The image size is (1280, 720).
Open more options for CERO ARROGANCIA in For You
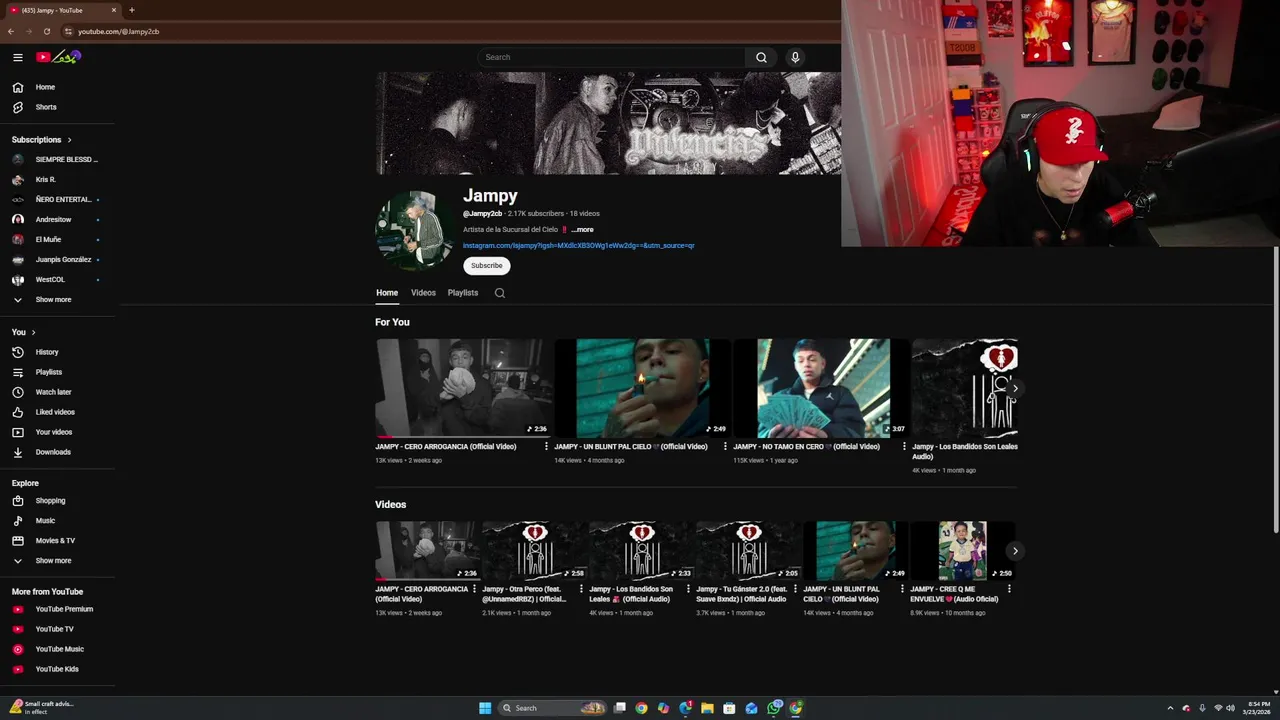tap(546, 447)
